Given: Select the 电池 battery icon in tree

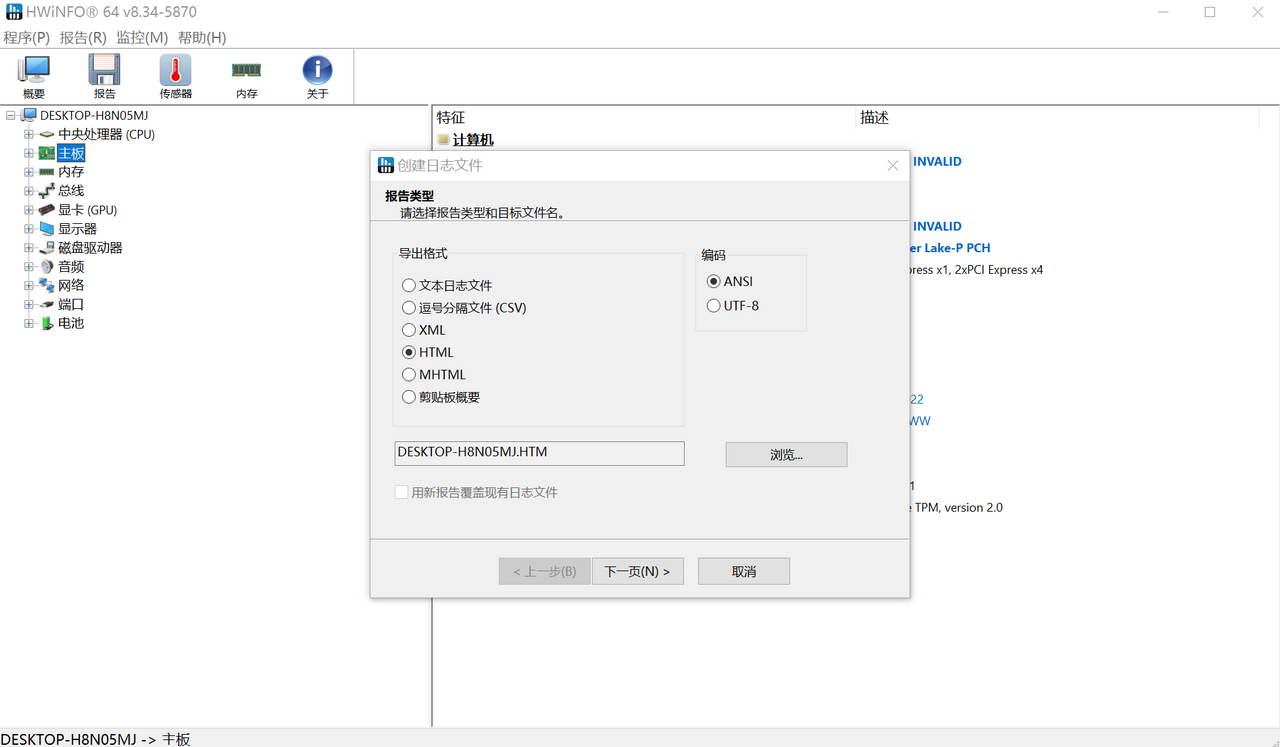Looking at the screenshot, I should (47, 323).
